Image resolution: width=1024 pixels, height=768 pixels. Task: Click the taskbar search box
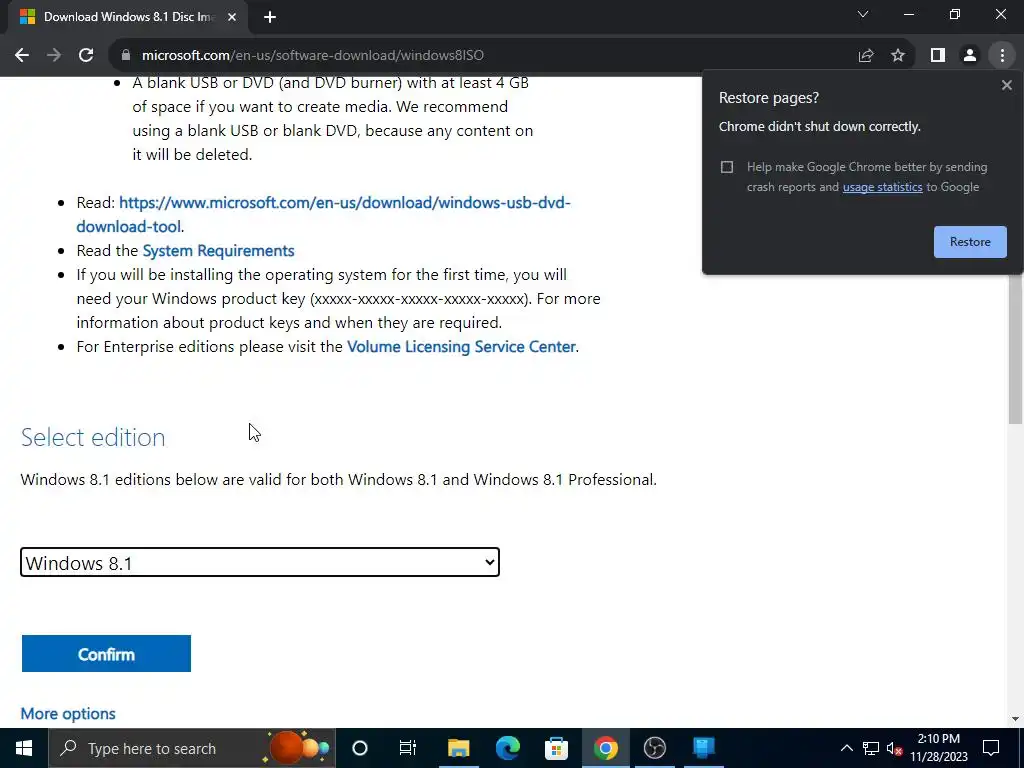(x=192, y=748)
